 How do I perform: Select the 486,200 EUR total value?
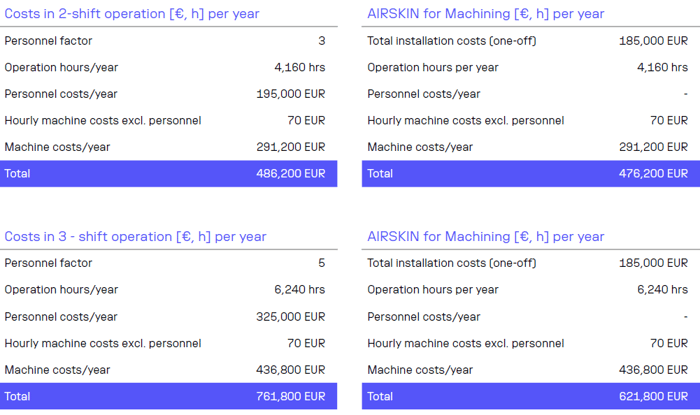[x=290, y=173]
